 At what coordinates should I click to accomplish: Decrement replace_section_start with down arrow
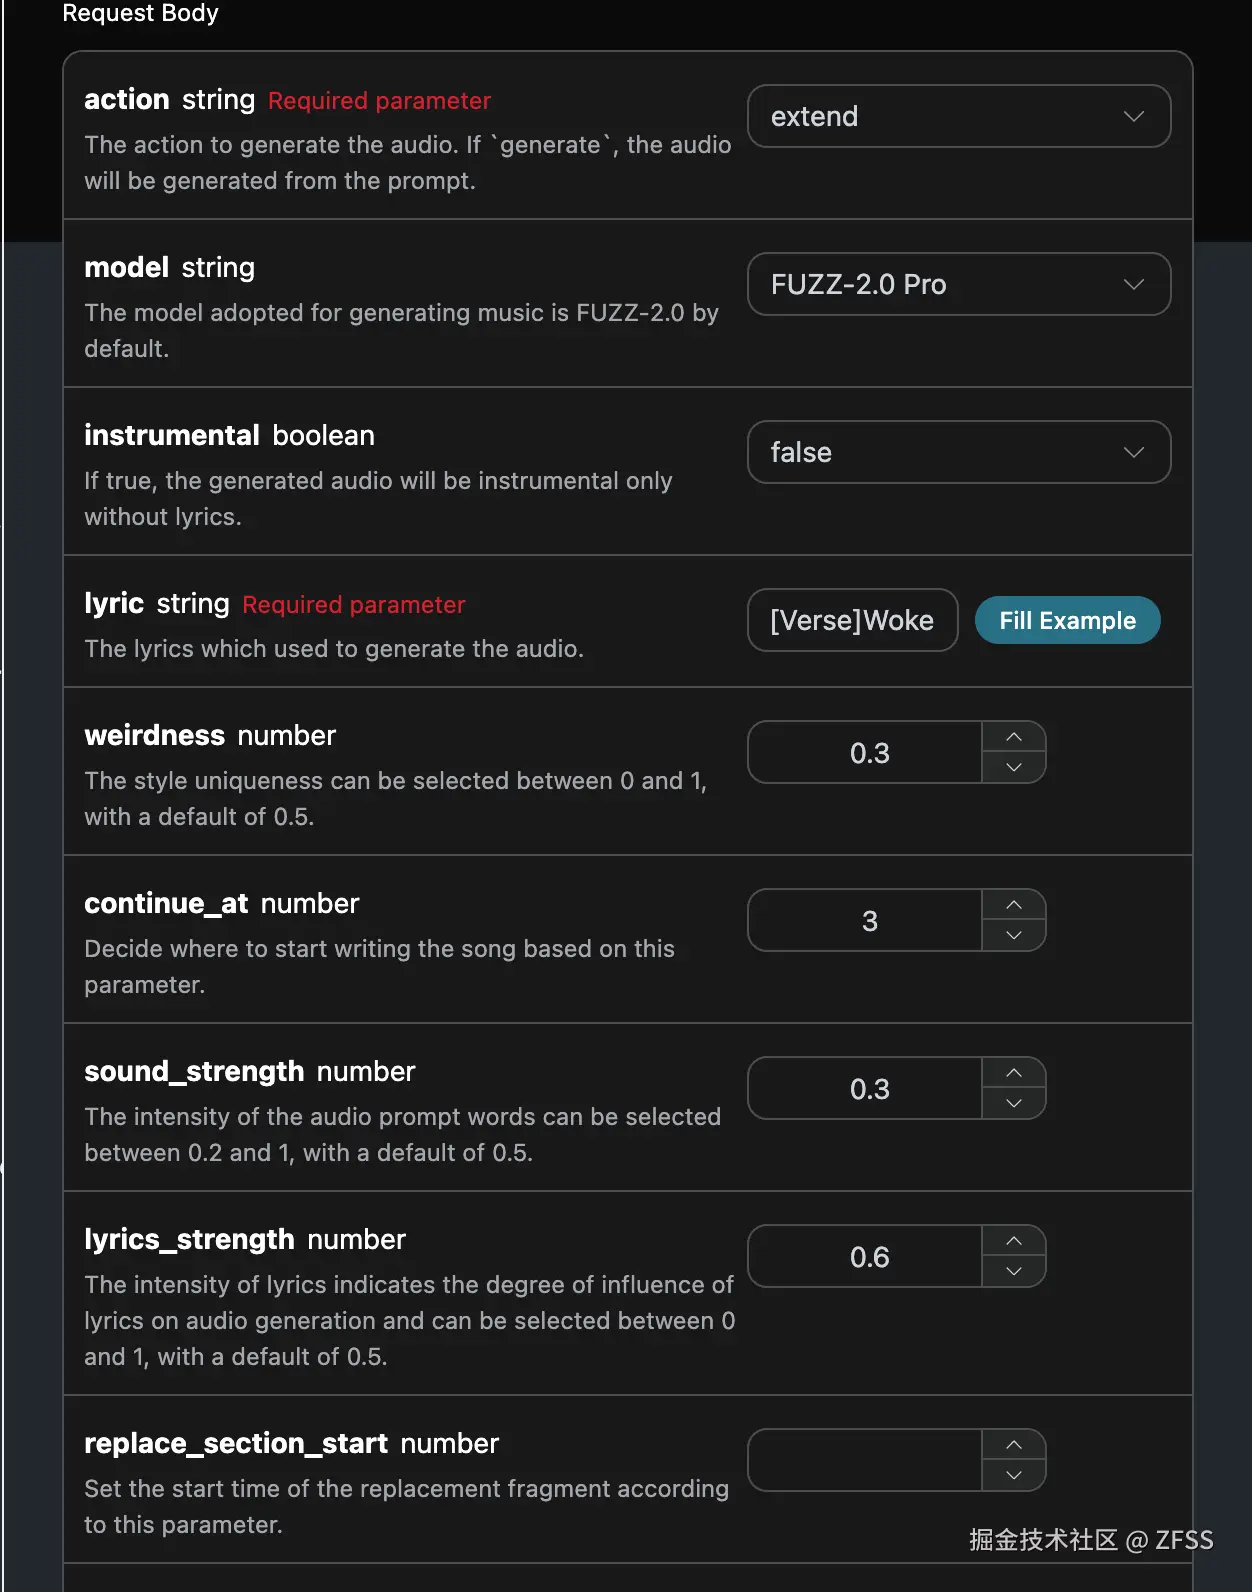[1013, 1475]
